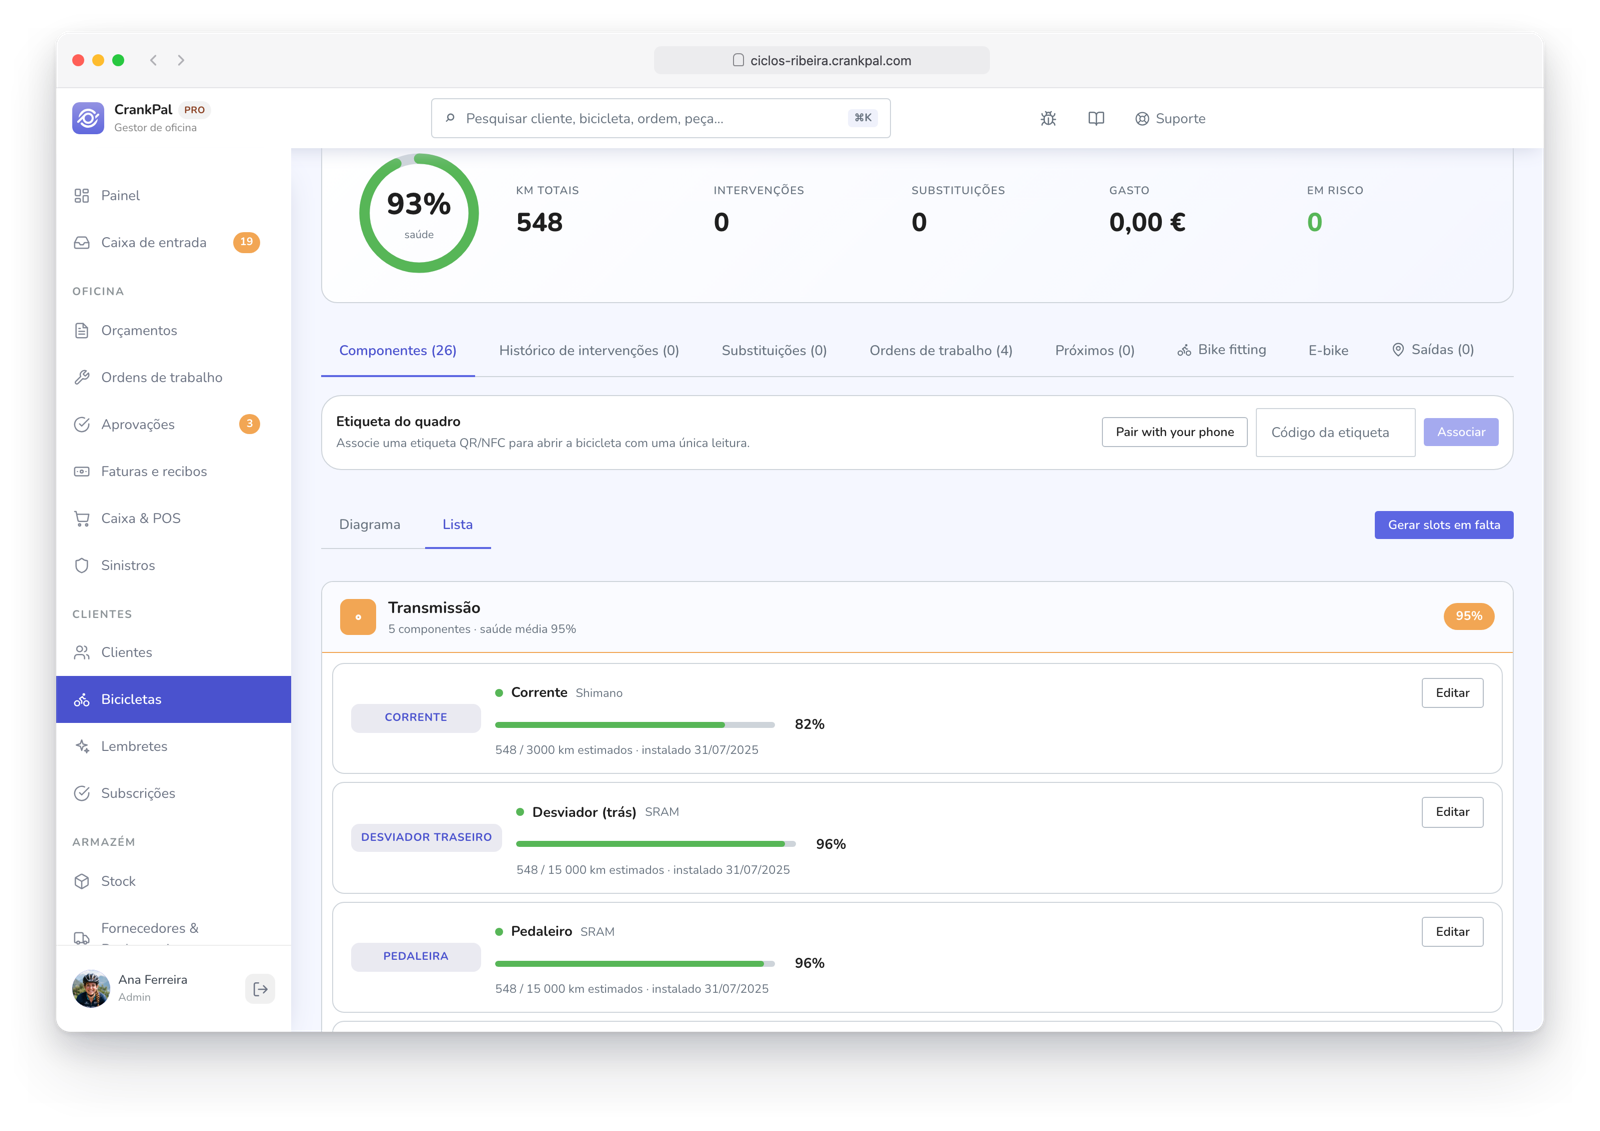Edit the Corrente component
The image size is (1600, 1131).
(x=1453, y=693)
